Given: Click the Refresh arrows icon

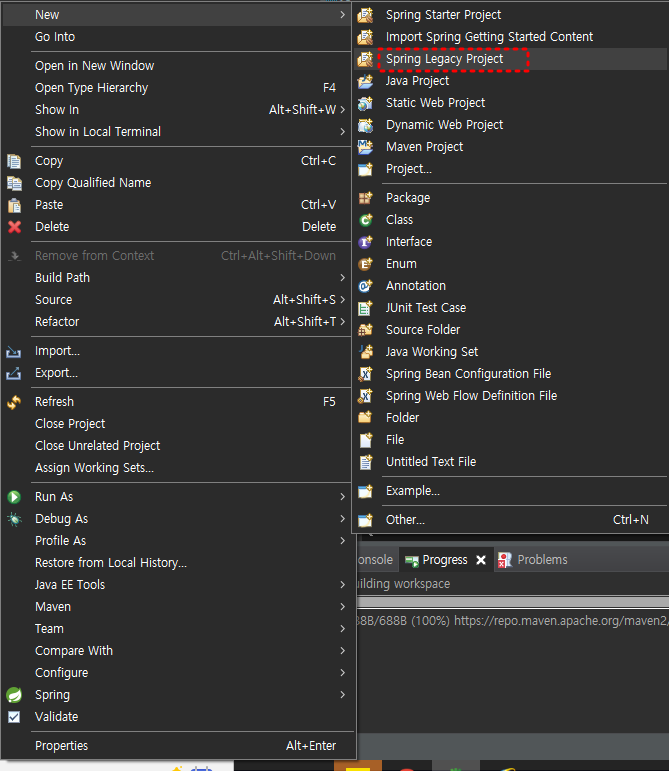Looking at the screenshot, I should [14, 402].
